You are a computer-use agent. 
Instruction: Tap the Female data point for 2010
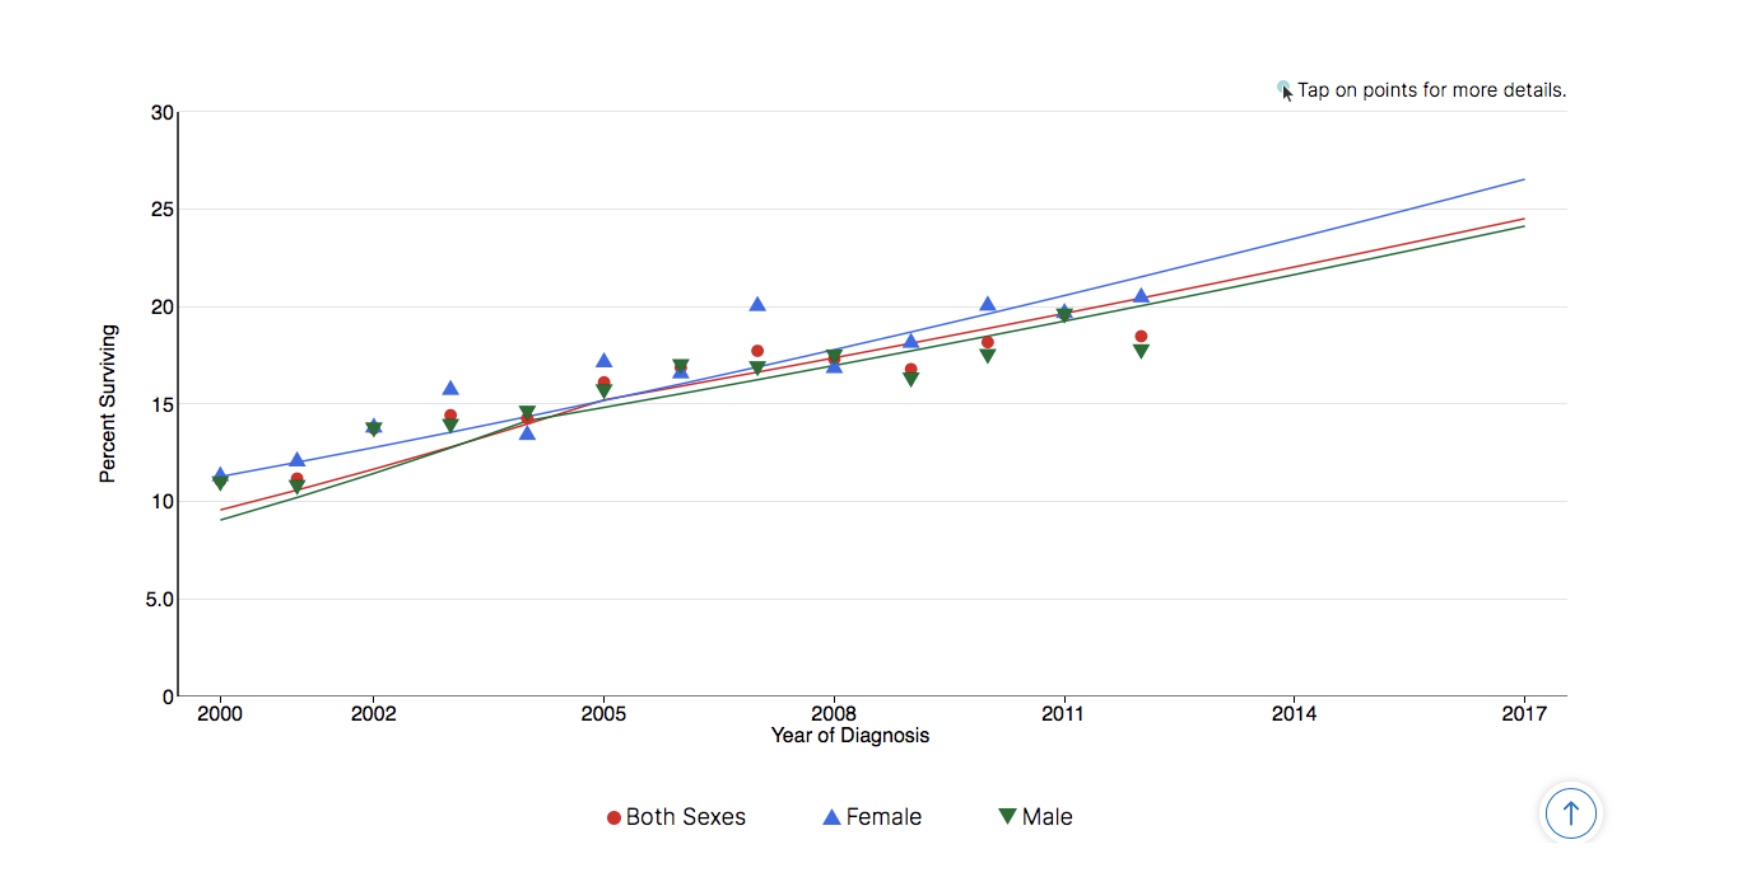(987, 304)
